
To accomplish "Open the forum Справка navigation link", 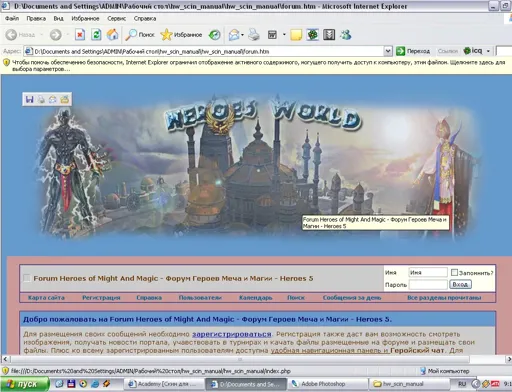I will 149,297.
